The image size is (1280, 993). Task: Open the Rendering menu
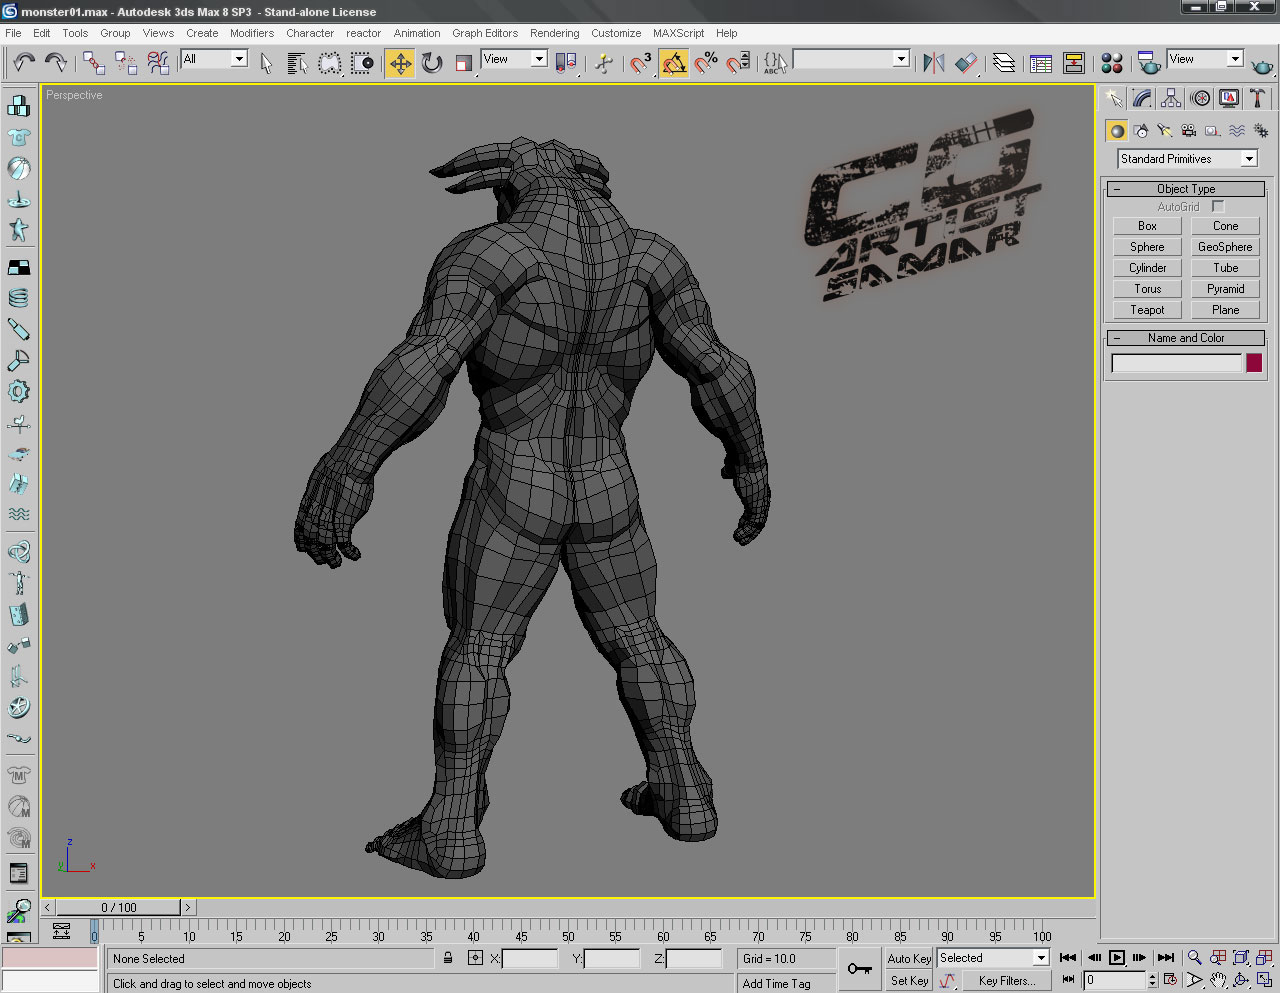click(x=554, y=33)
